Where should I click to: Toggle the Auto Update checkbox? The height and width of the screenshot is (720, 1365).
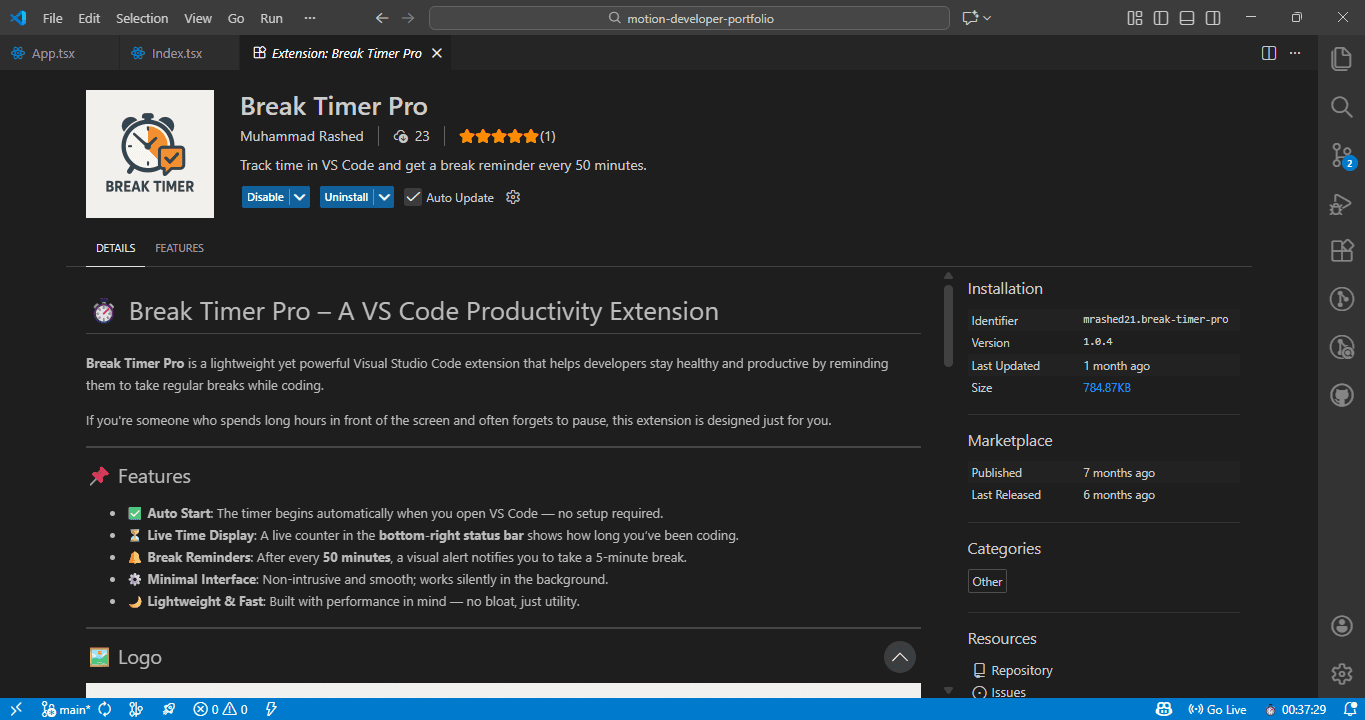(413, 197)
